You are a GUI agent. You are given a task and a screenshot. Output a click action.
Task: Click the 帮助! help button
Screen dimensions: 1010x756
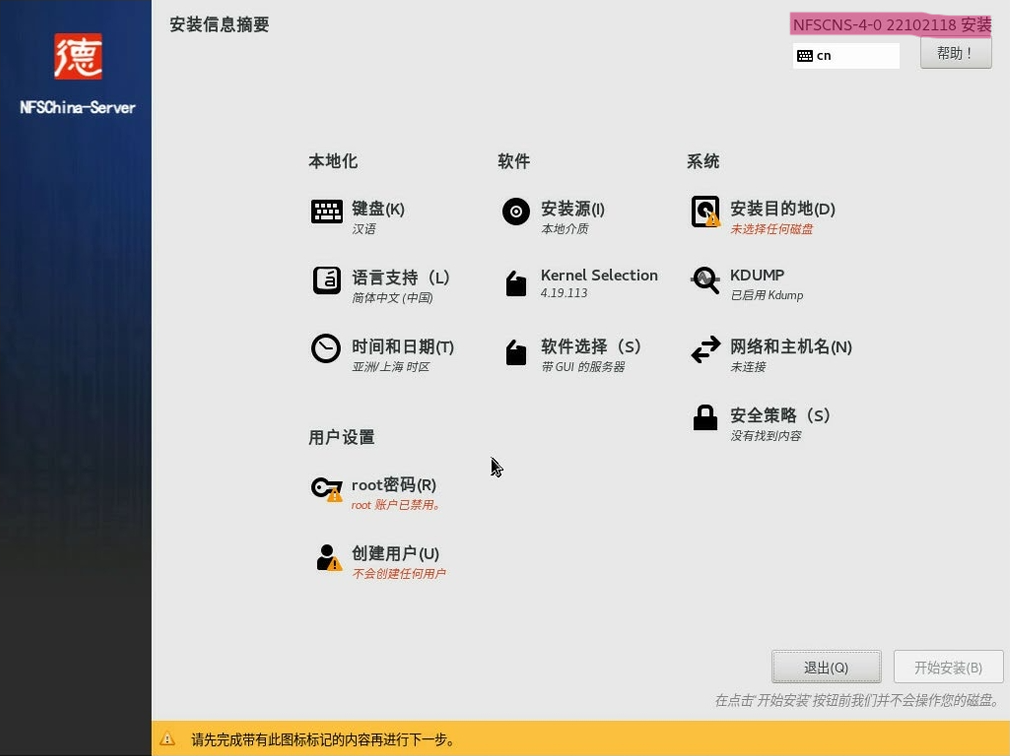coord(955,53)
